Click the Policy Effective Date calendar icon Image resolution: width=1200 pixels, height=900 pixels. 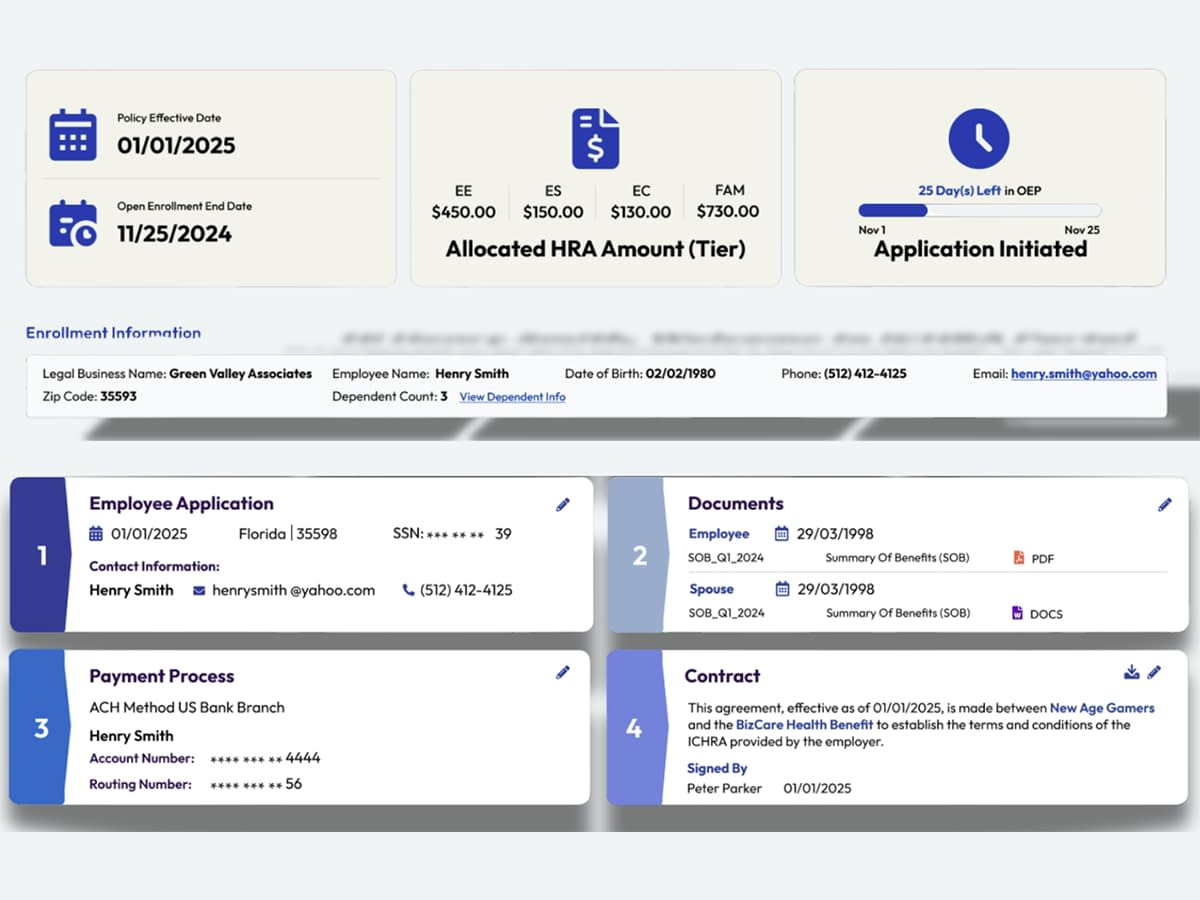(73, 135)
